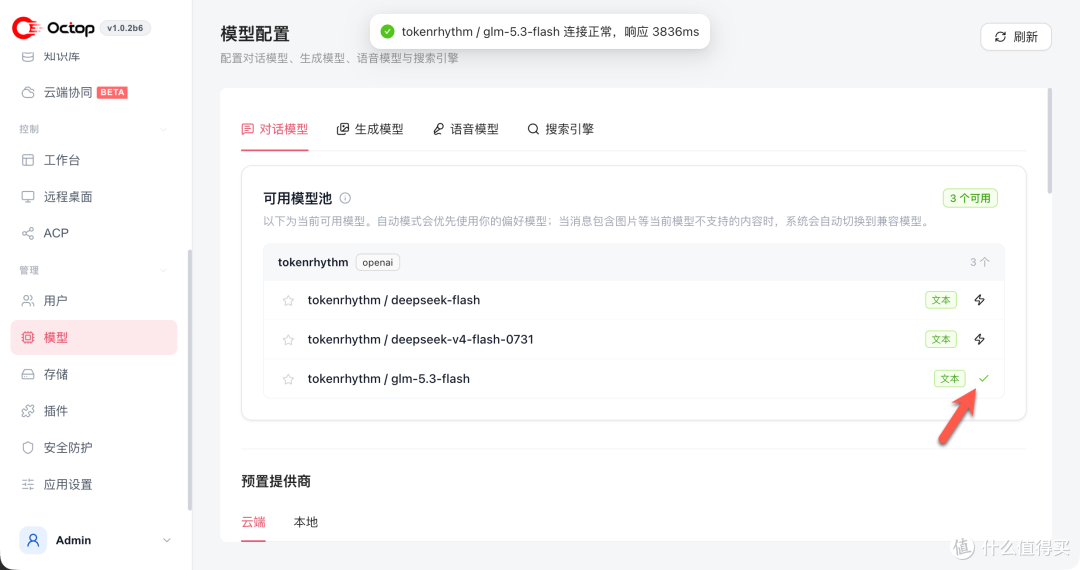Viewport: 1080px width, 570px height.
Task: Open the 插件 puzzle icon
Action: [x=28, y=411]
